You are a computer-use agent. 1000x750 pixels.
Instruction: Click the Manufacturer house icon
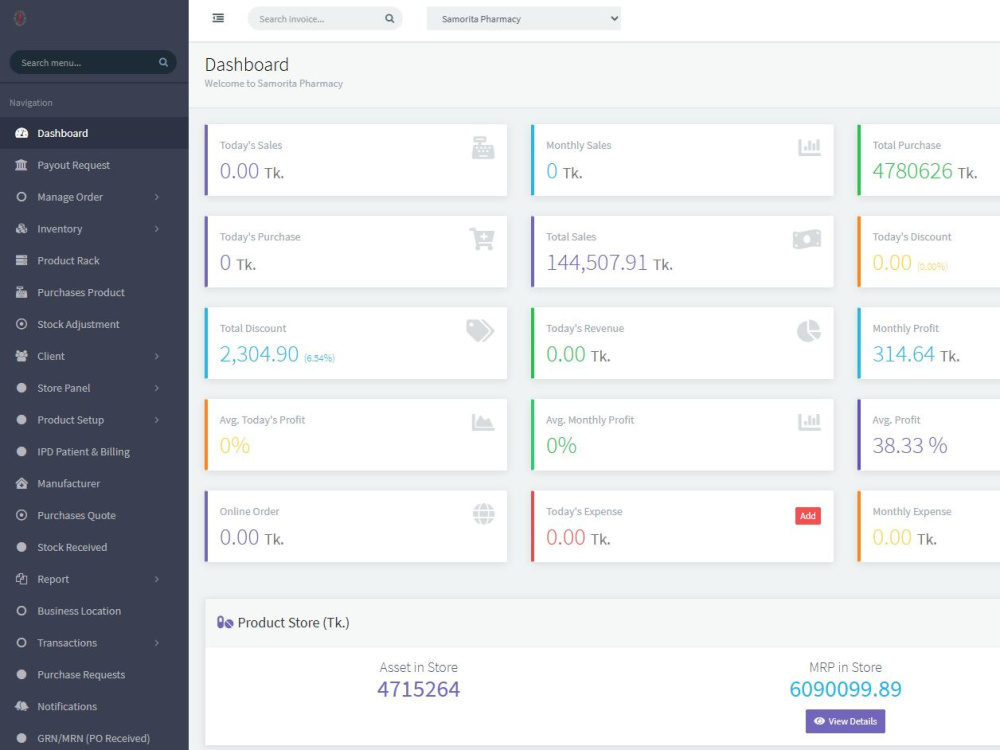(22, 483)
